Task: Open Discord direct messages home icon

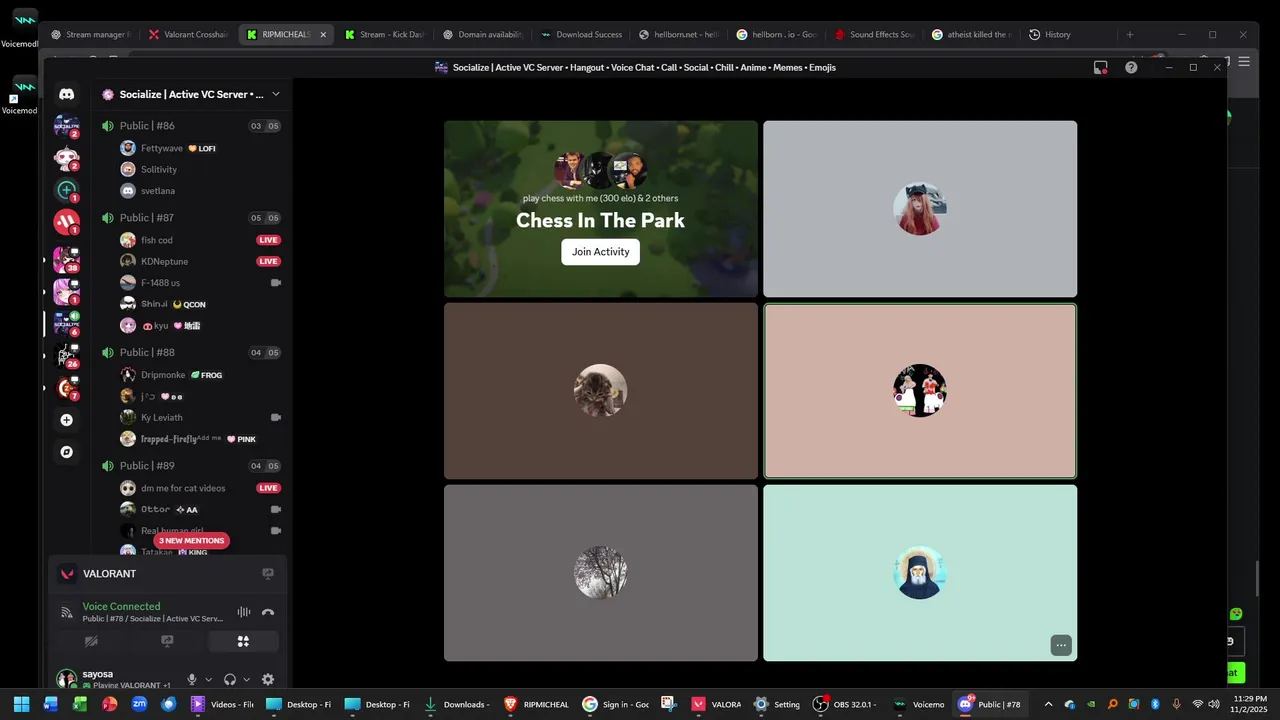Action: click(x=66, y=94)
